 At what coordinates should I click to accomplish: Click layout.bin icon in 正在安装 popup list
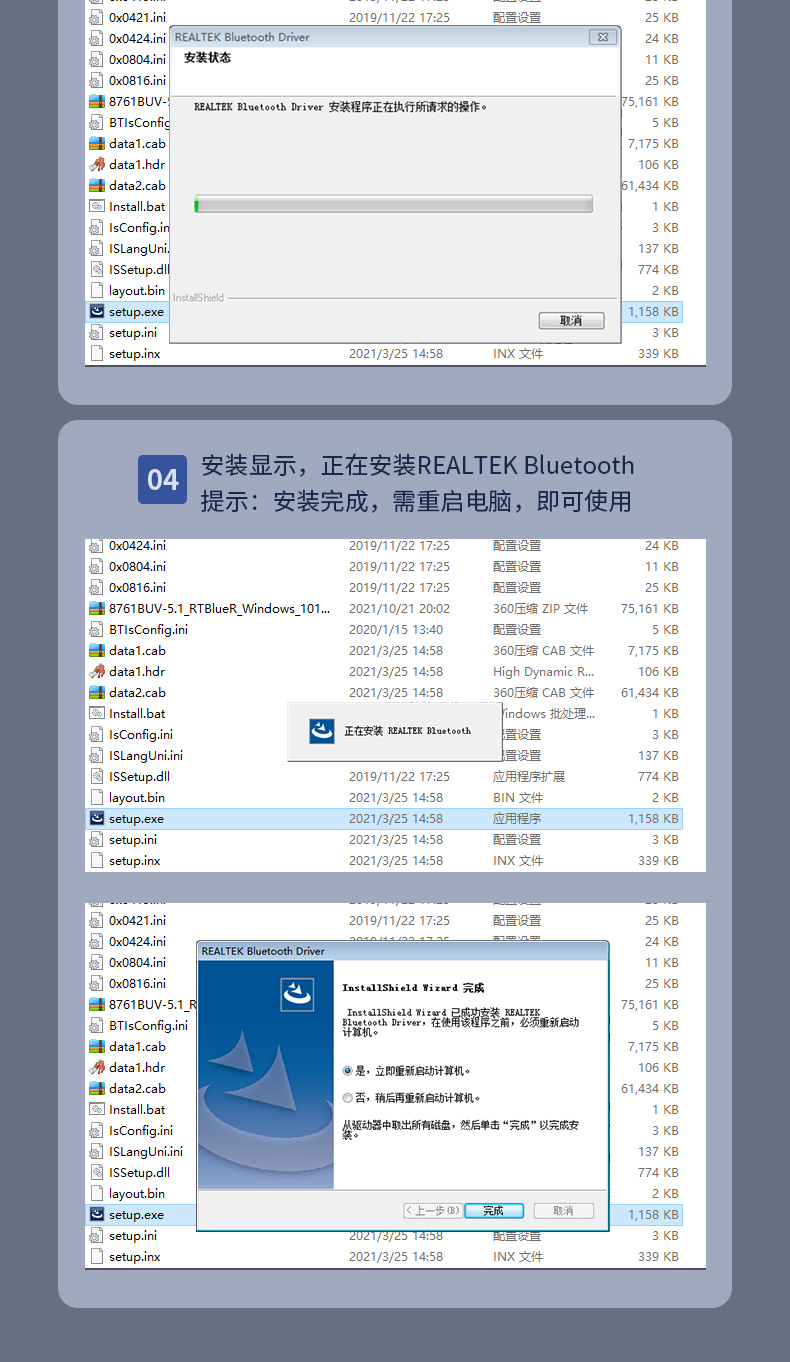point(97,797)
